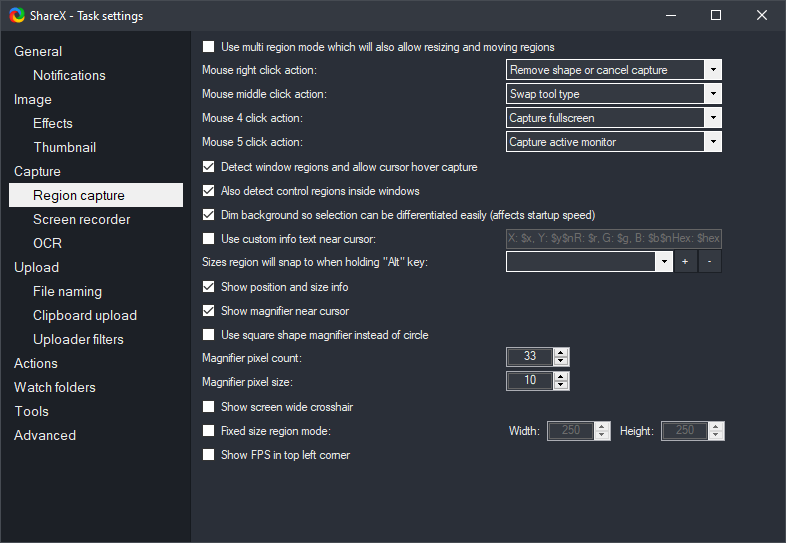The height and width of the screenshot is (543, 786).
Task: Open the Advanced settings section
Action: coord(45,435)
